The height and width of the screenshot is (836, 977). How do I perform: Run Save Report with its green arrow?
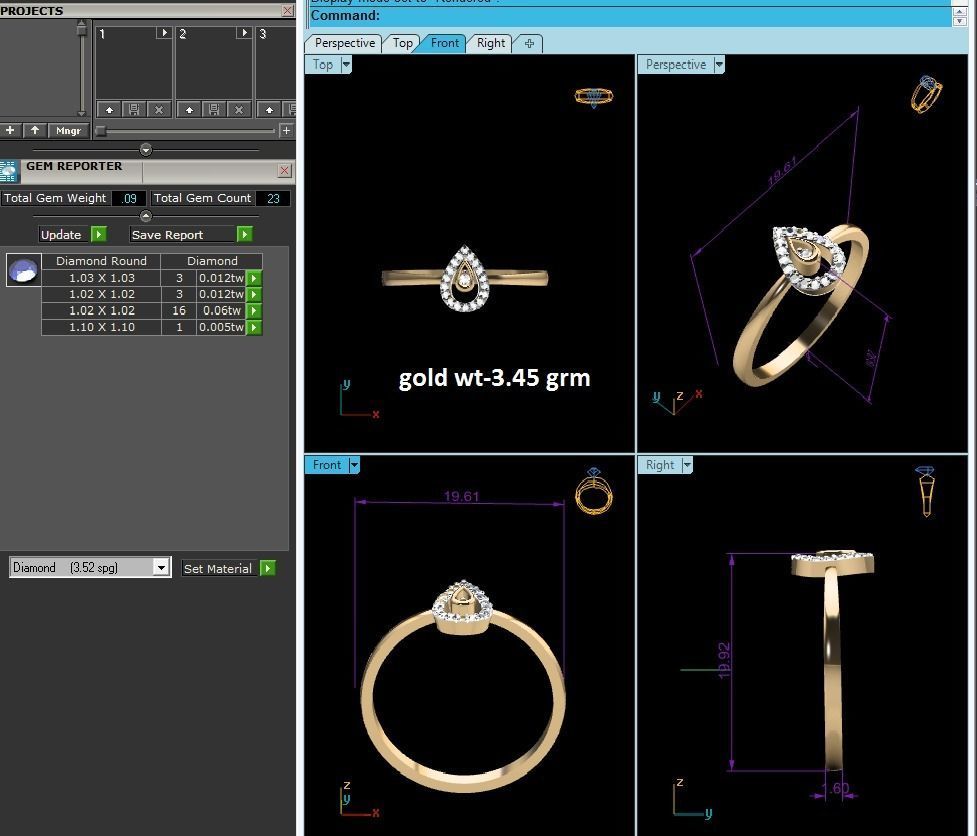click(x=244, y=234)
